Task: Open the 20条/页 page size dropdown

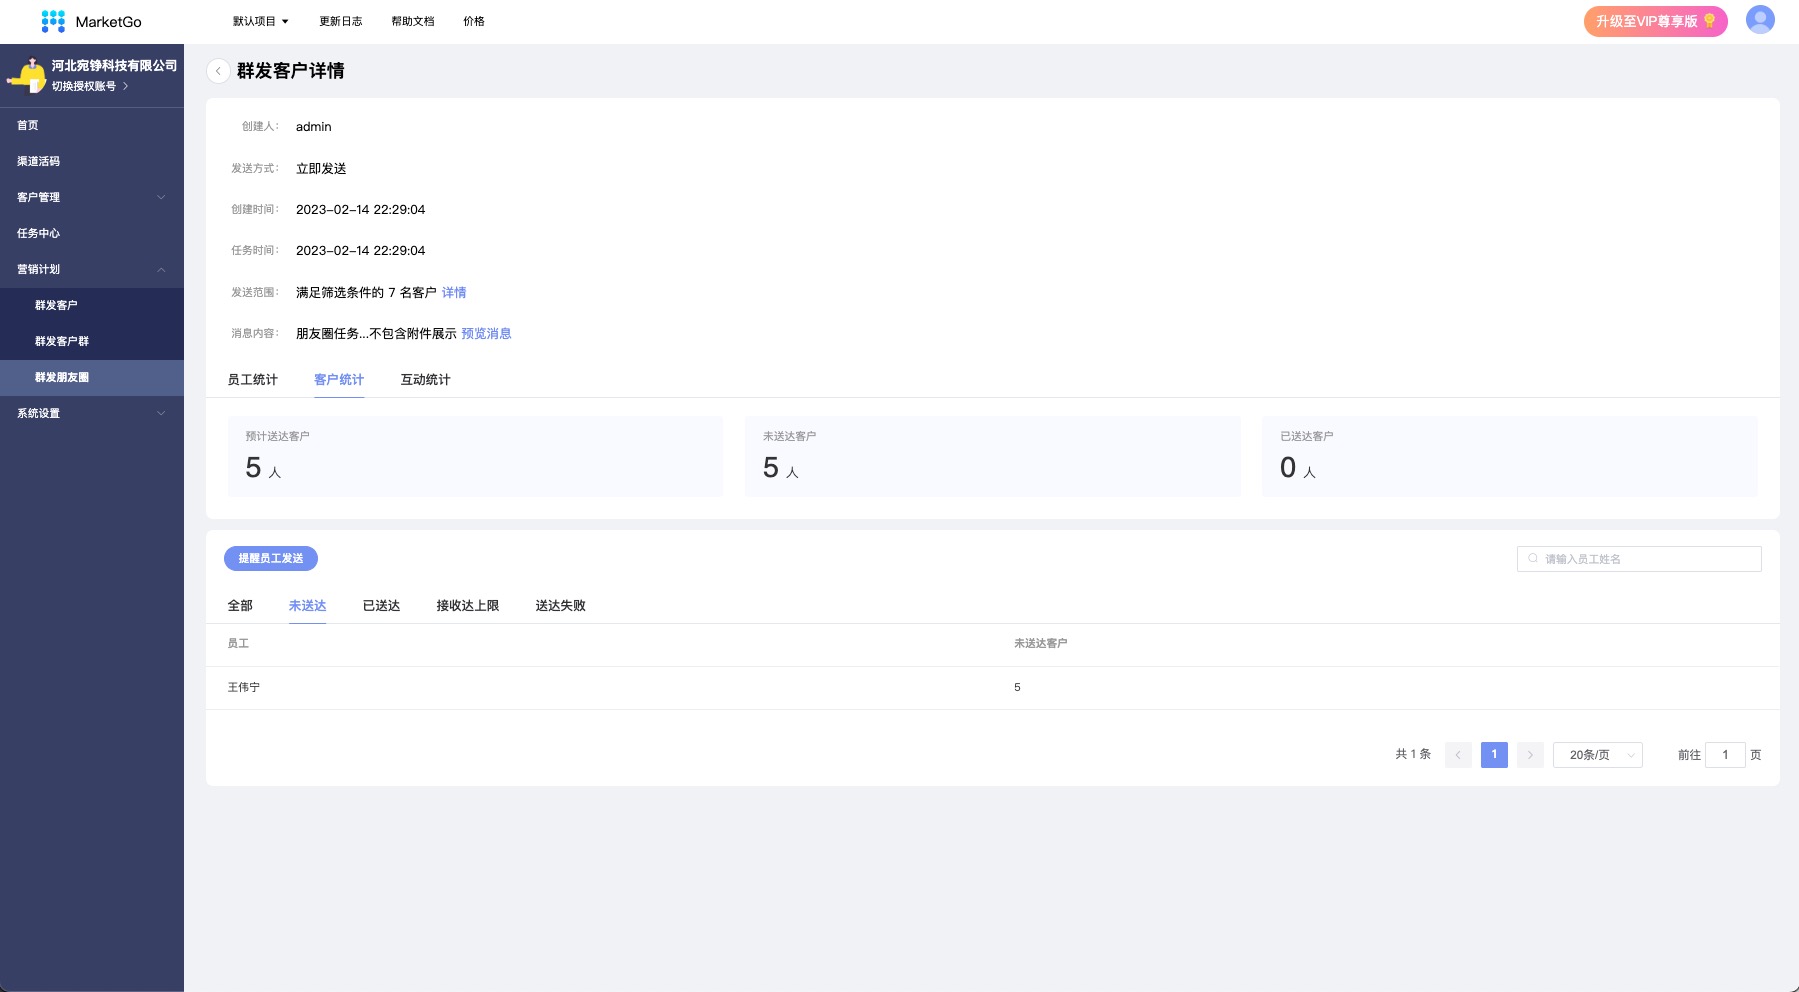Action: 1597,755
